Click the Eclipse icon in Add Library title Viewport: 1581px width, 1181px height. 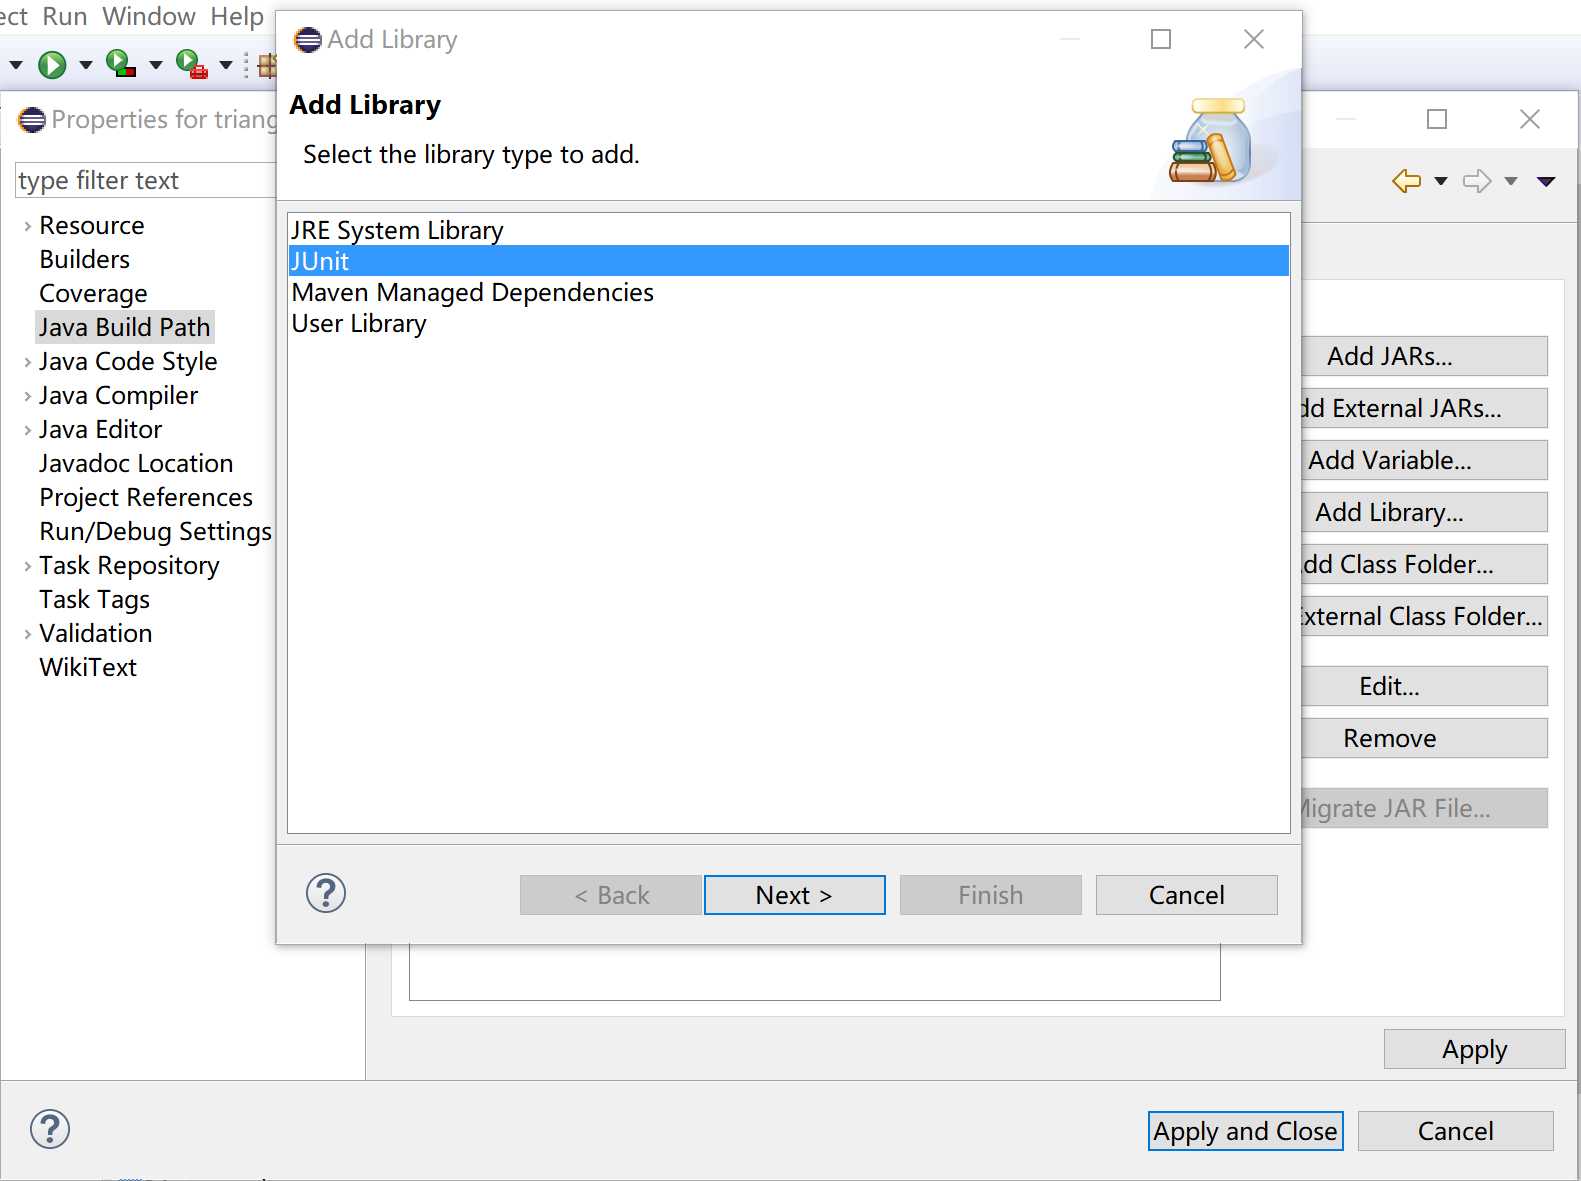308,40
